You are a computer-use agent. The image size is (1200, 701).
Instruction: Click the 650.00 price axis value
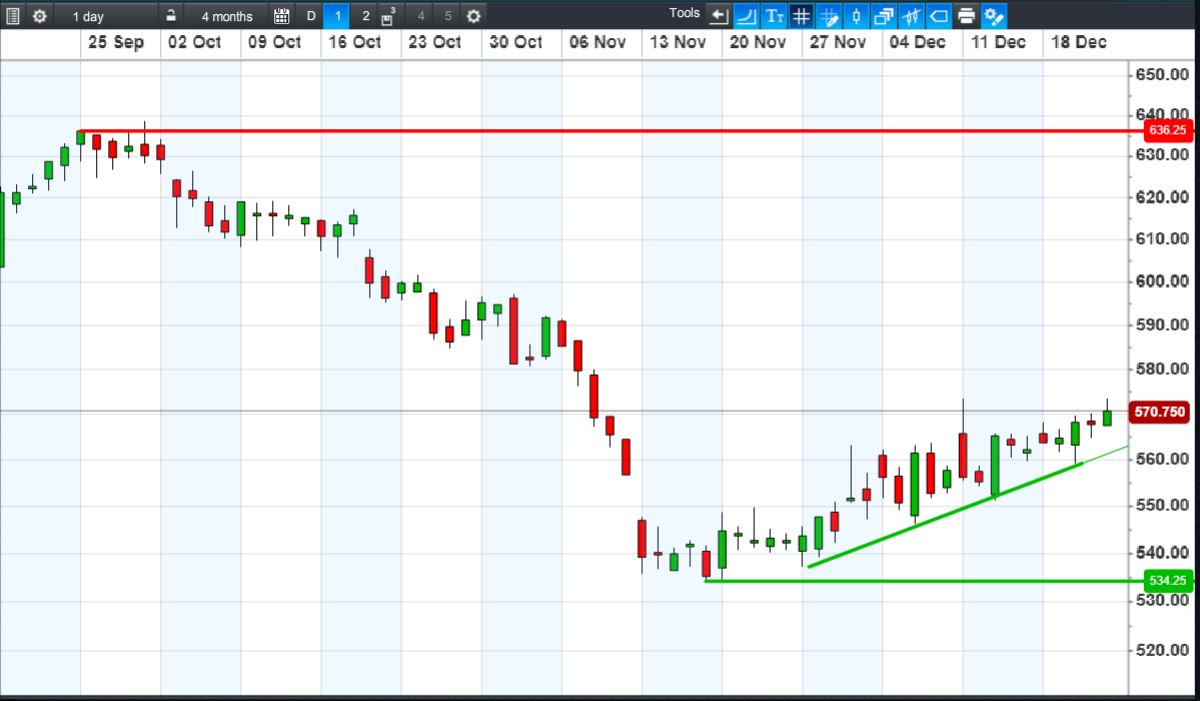coord(1161,76)
